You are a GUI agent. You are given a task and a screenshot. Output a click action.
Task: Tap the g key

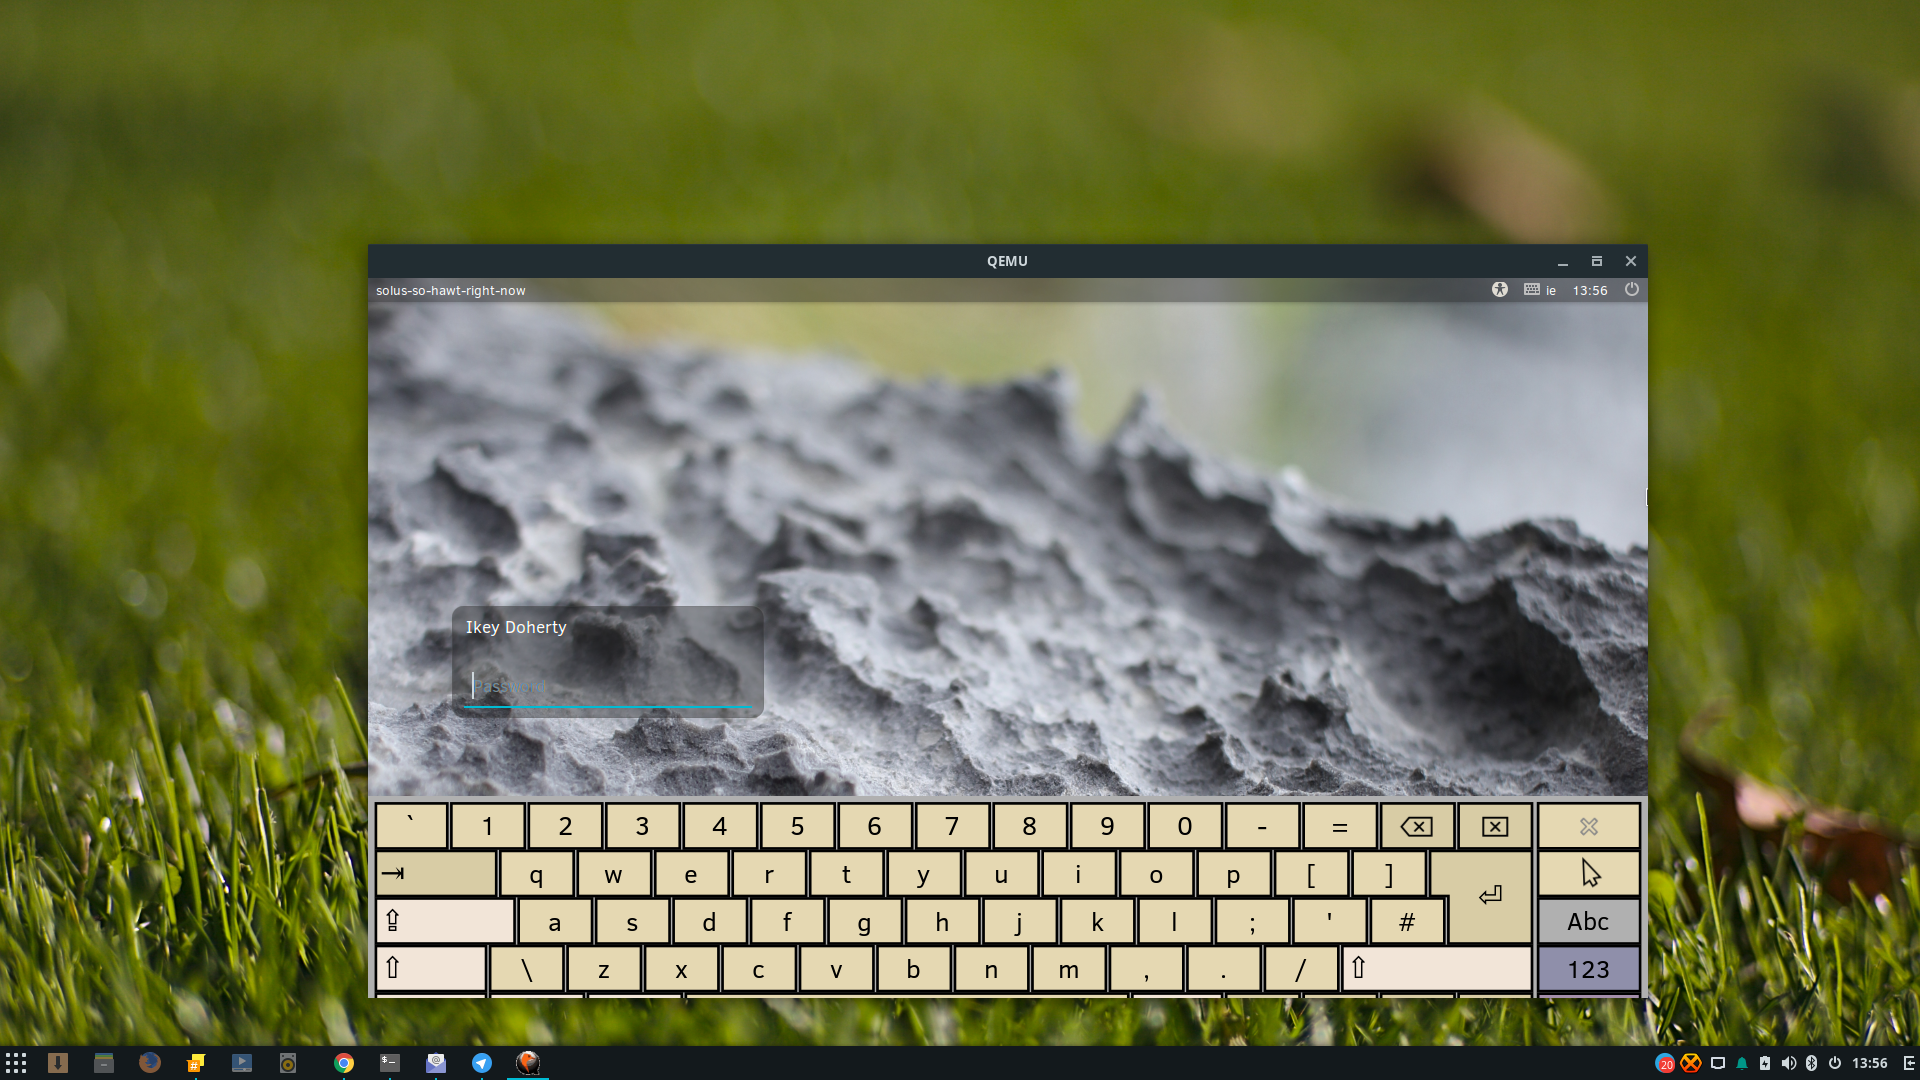pyautogui.click(x=865, y=921)
